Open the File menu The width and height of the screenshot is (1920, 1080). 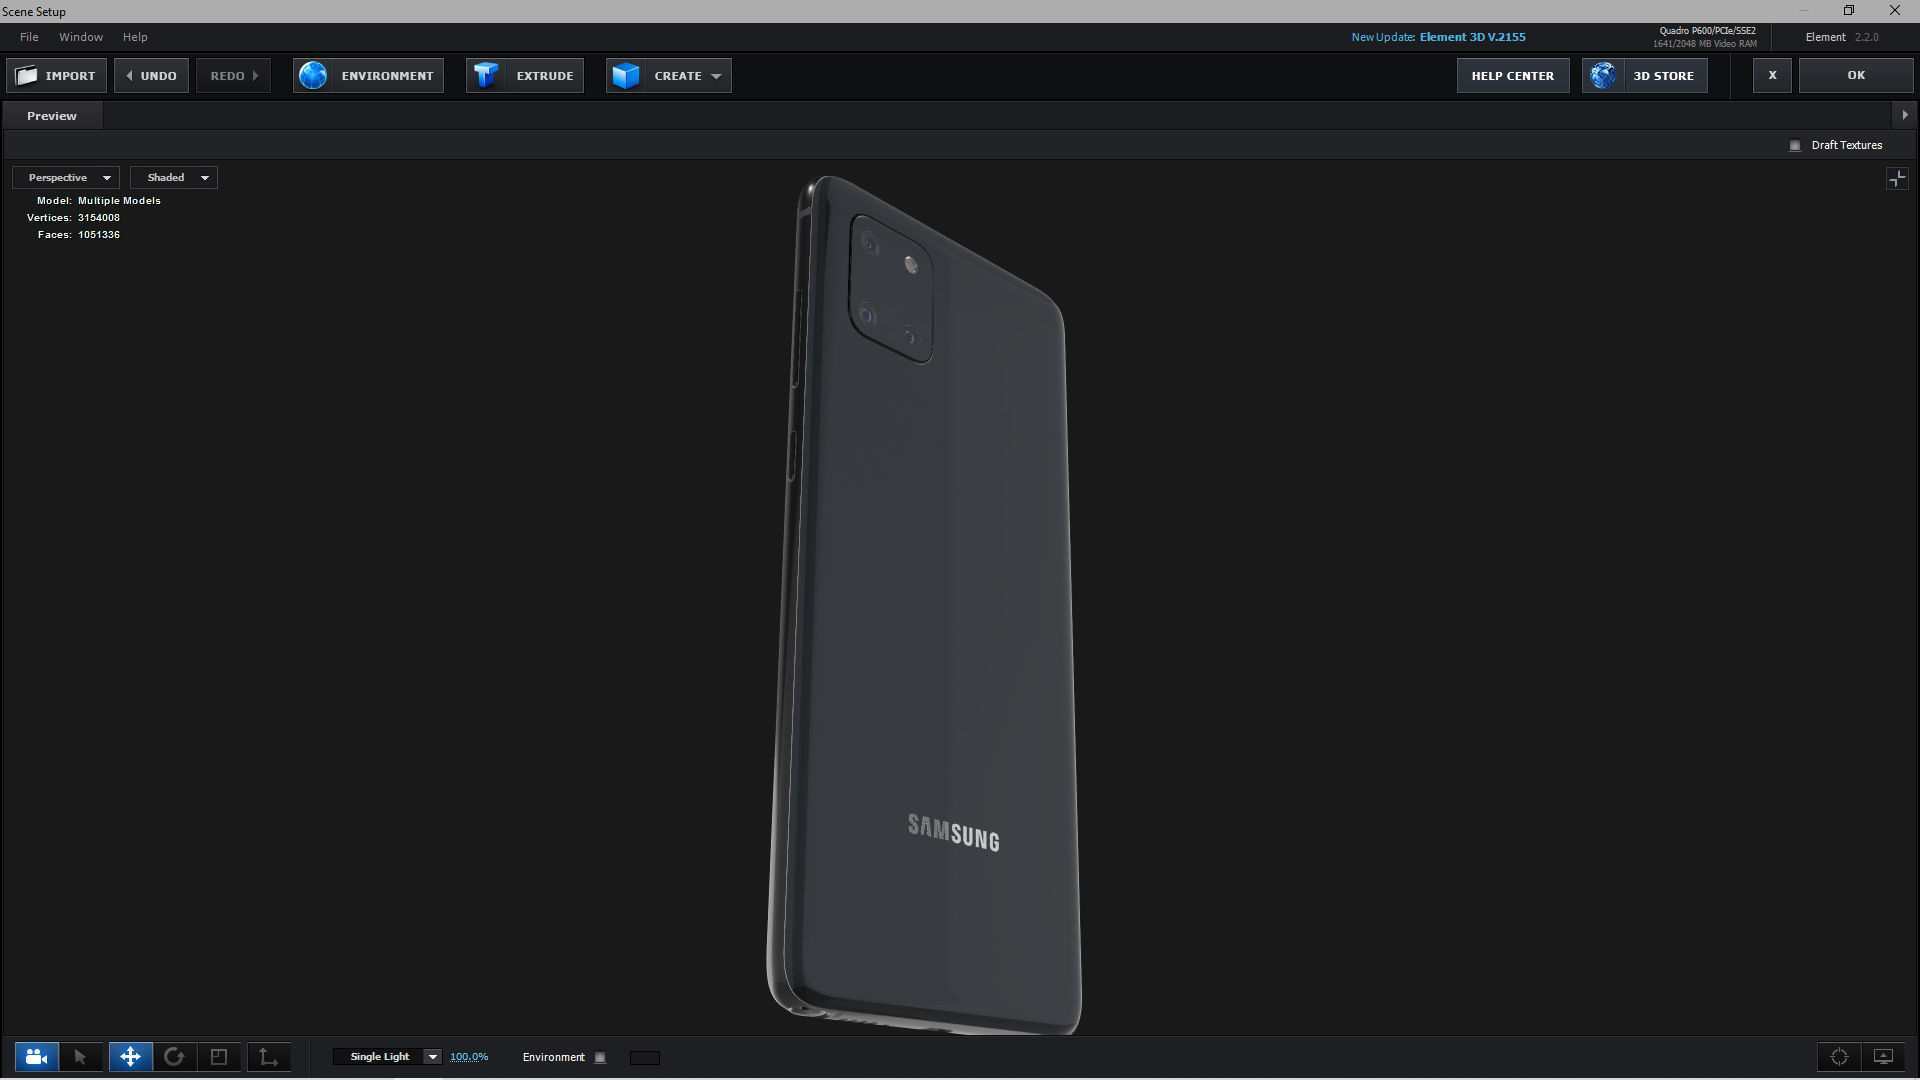[x=29, y=37]
